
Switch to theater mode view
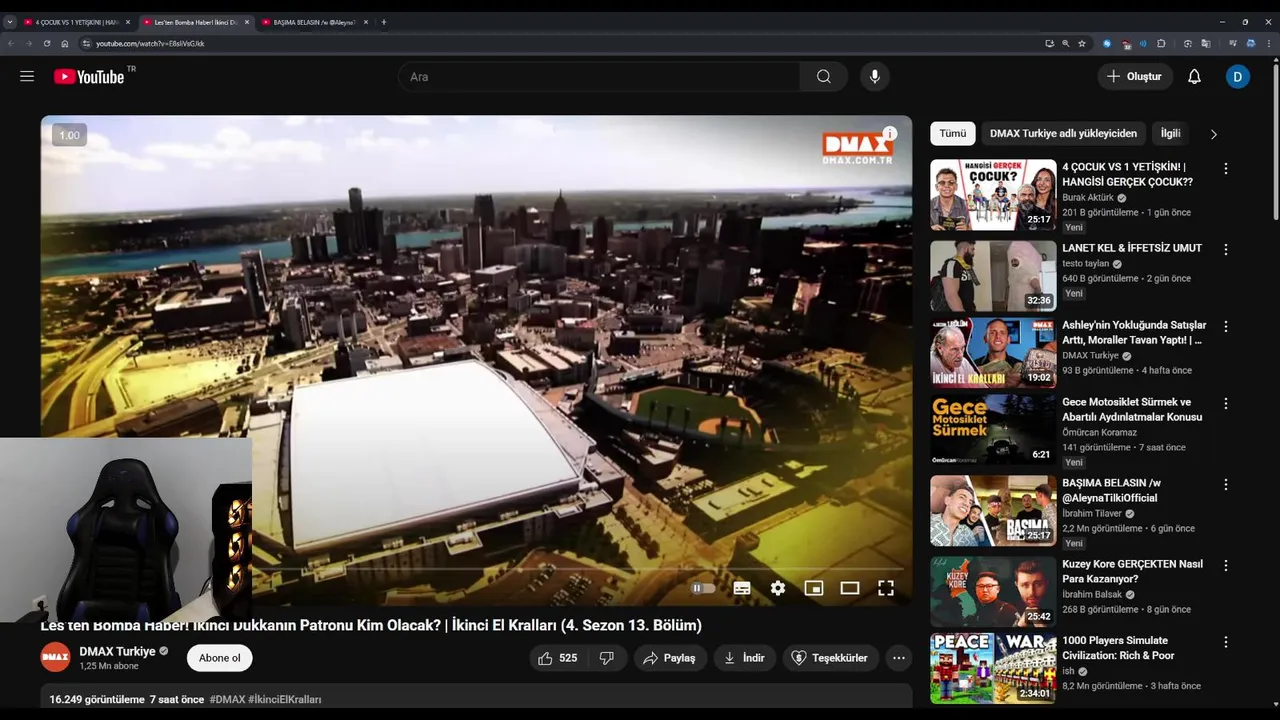(x=850, y=588)
